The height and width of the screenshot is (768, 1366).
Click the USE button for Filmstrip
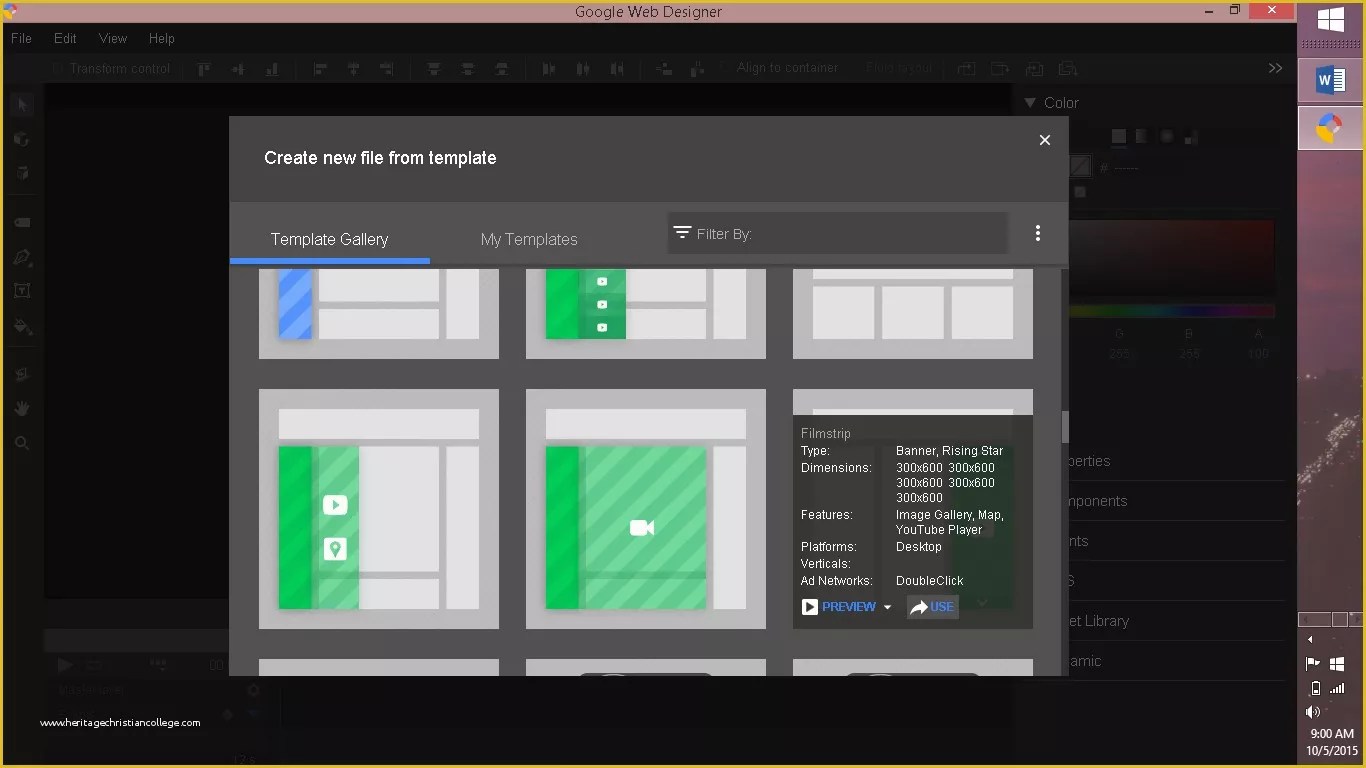point(932,607)
